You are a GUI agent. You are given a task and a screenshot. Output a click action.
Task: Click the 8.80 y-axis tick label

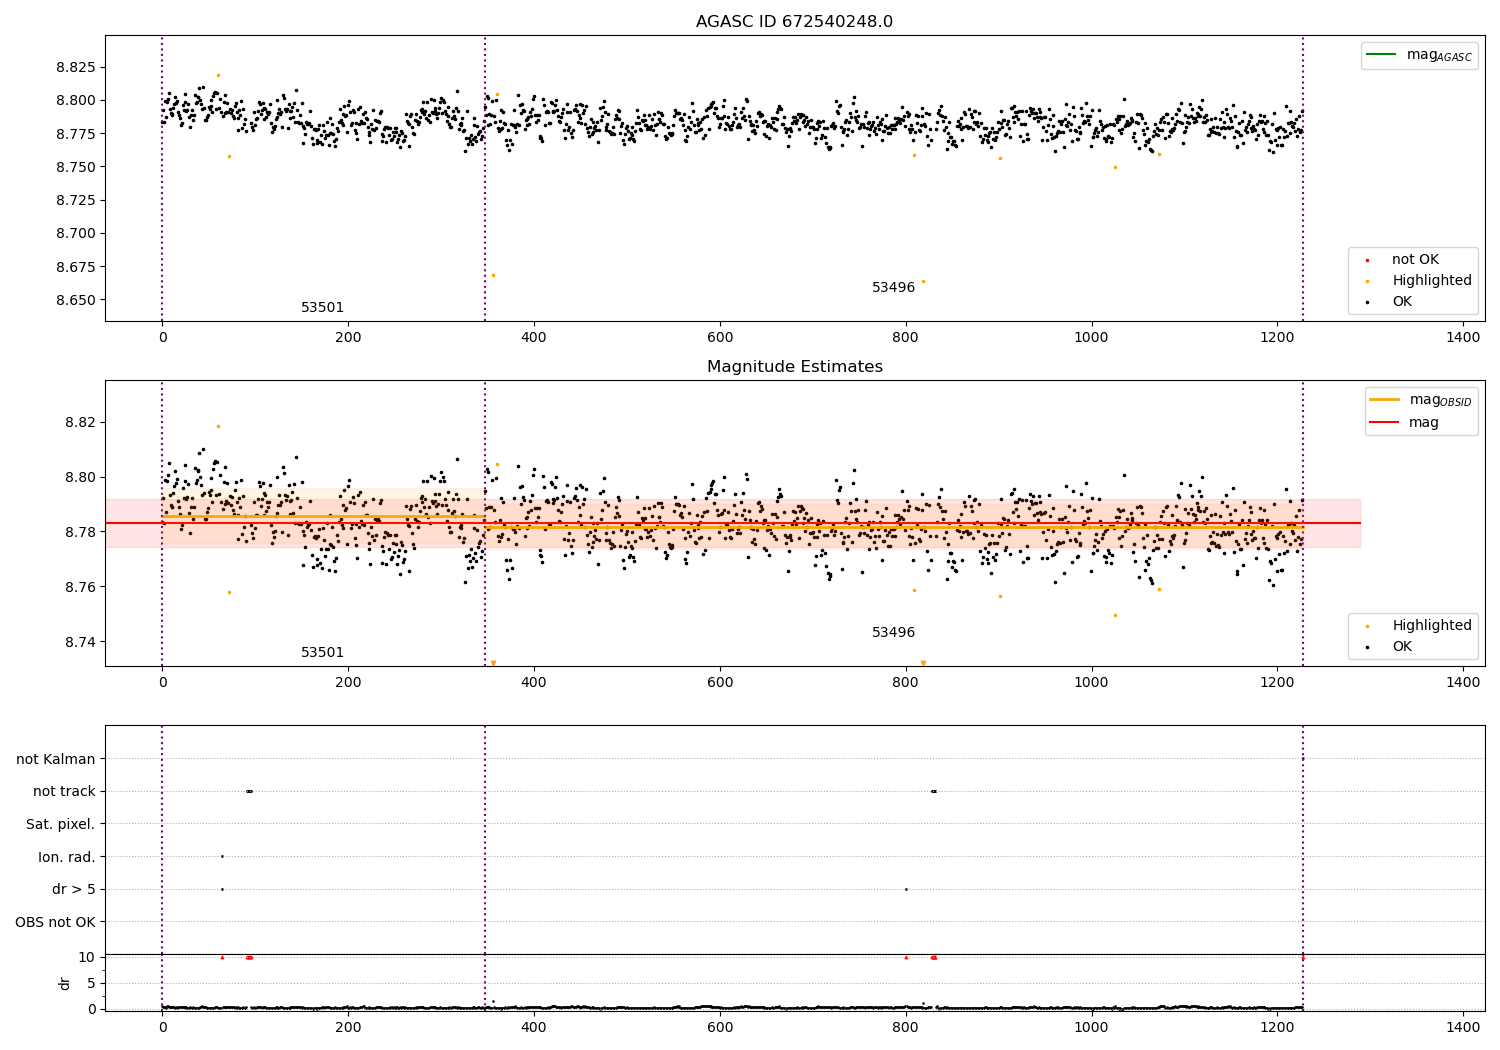click(80, 477)
